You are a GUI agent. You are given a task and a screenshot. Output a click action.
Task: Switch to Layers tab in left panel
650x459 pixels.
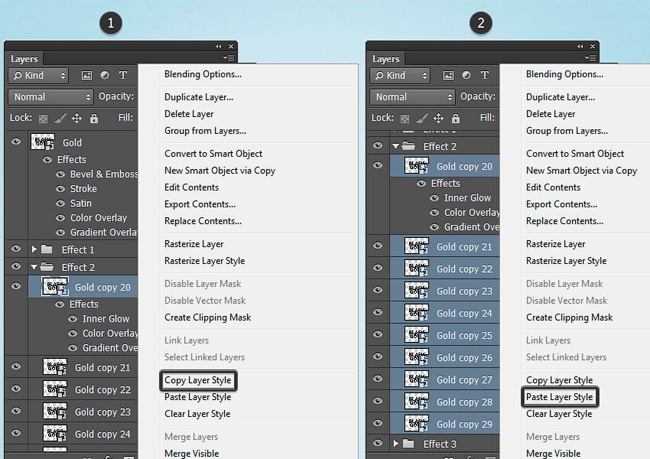tap(24, 59)
